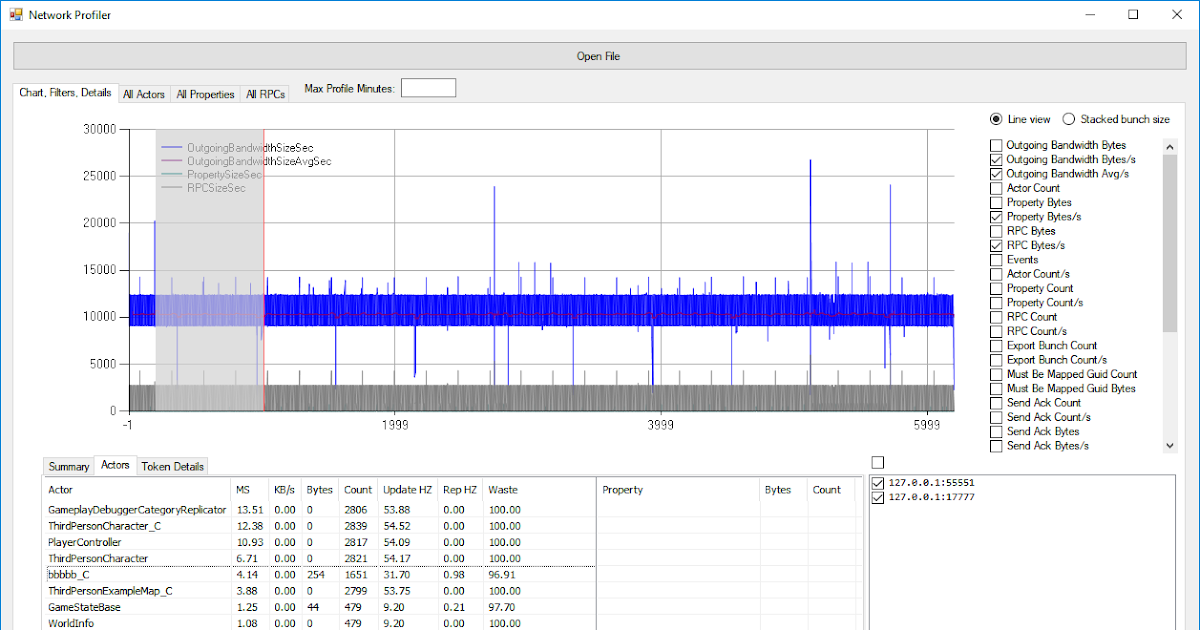
Task: Uncheck connection 127.0.0.1:17777
Action: point(879,497)
